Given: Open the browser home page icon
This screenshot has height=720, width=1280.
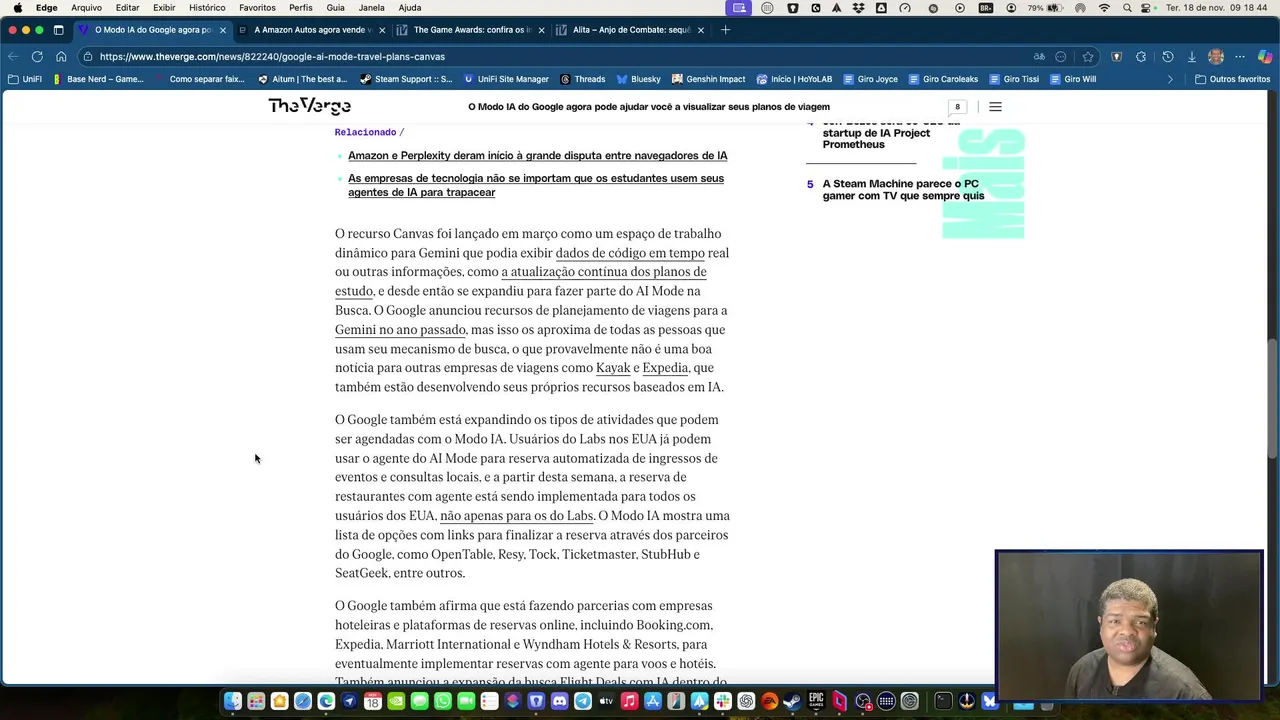Looking at the screenshot, I should pyautogui.click(x=61, y=57).
